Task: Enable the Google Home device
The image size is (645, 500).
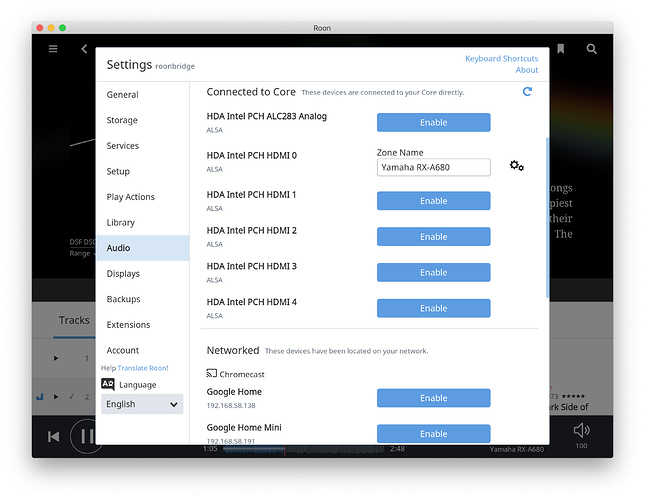Action: tap(434, 398)
